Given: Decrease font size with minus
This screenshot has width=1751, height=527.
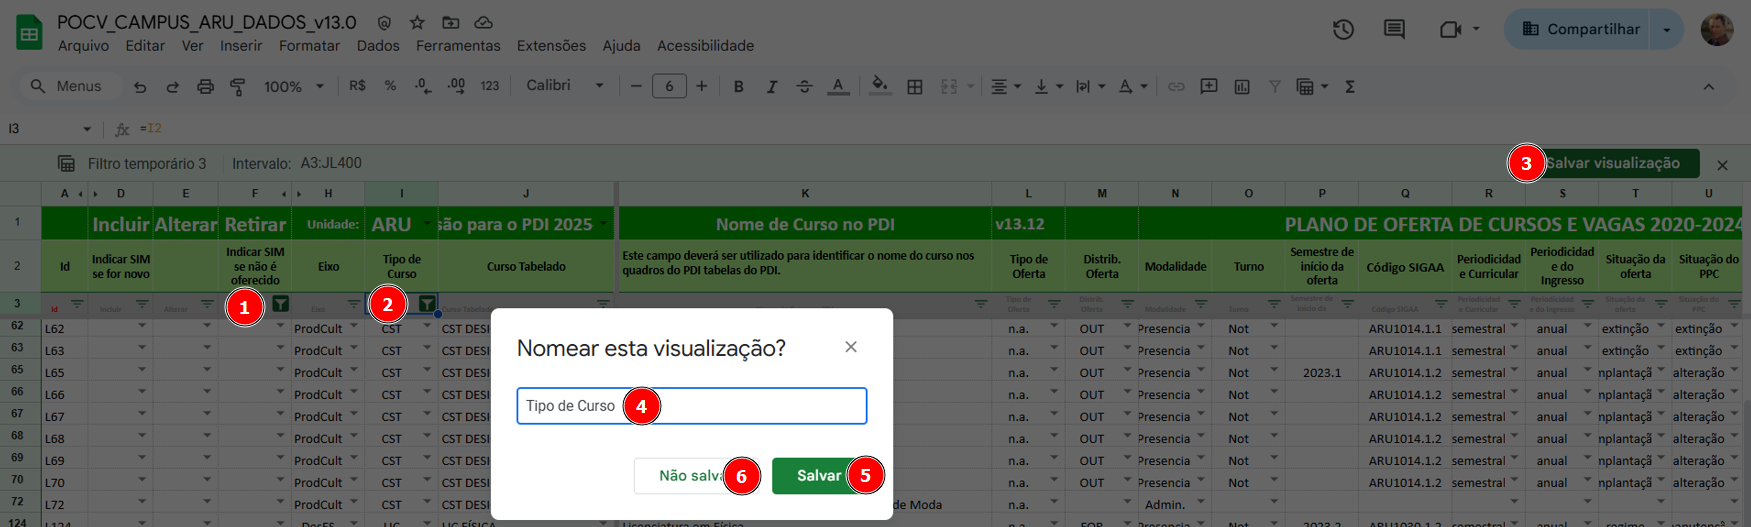Looking at the screenshot, I should [636, 87].
